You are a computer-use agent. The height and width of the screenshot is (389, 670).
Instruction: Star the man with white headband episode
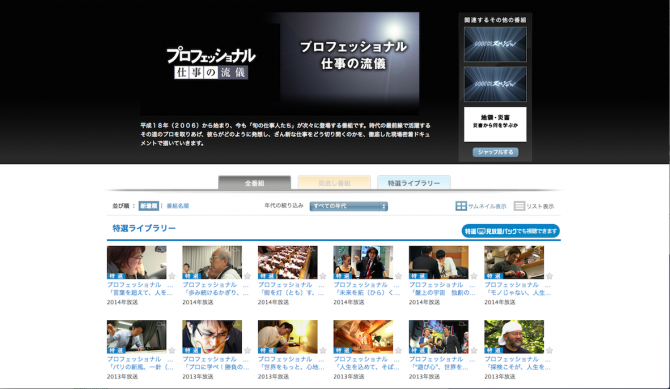click(549, 351)
